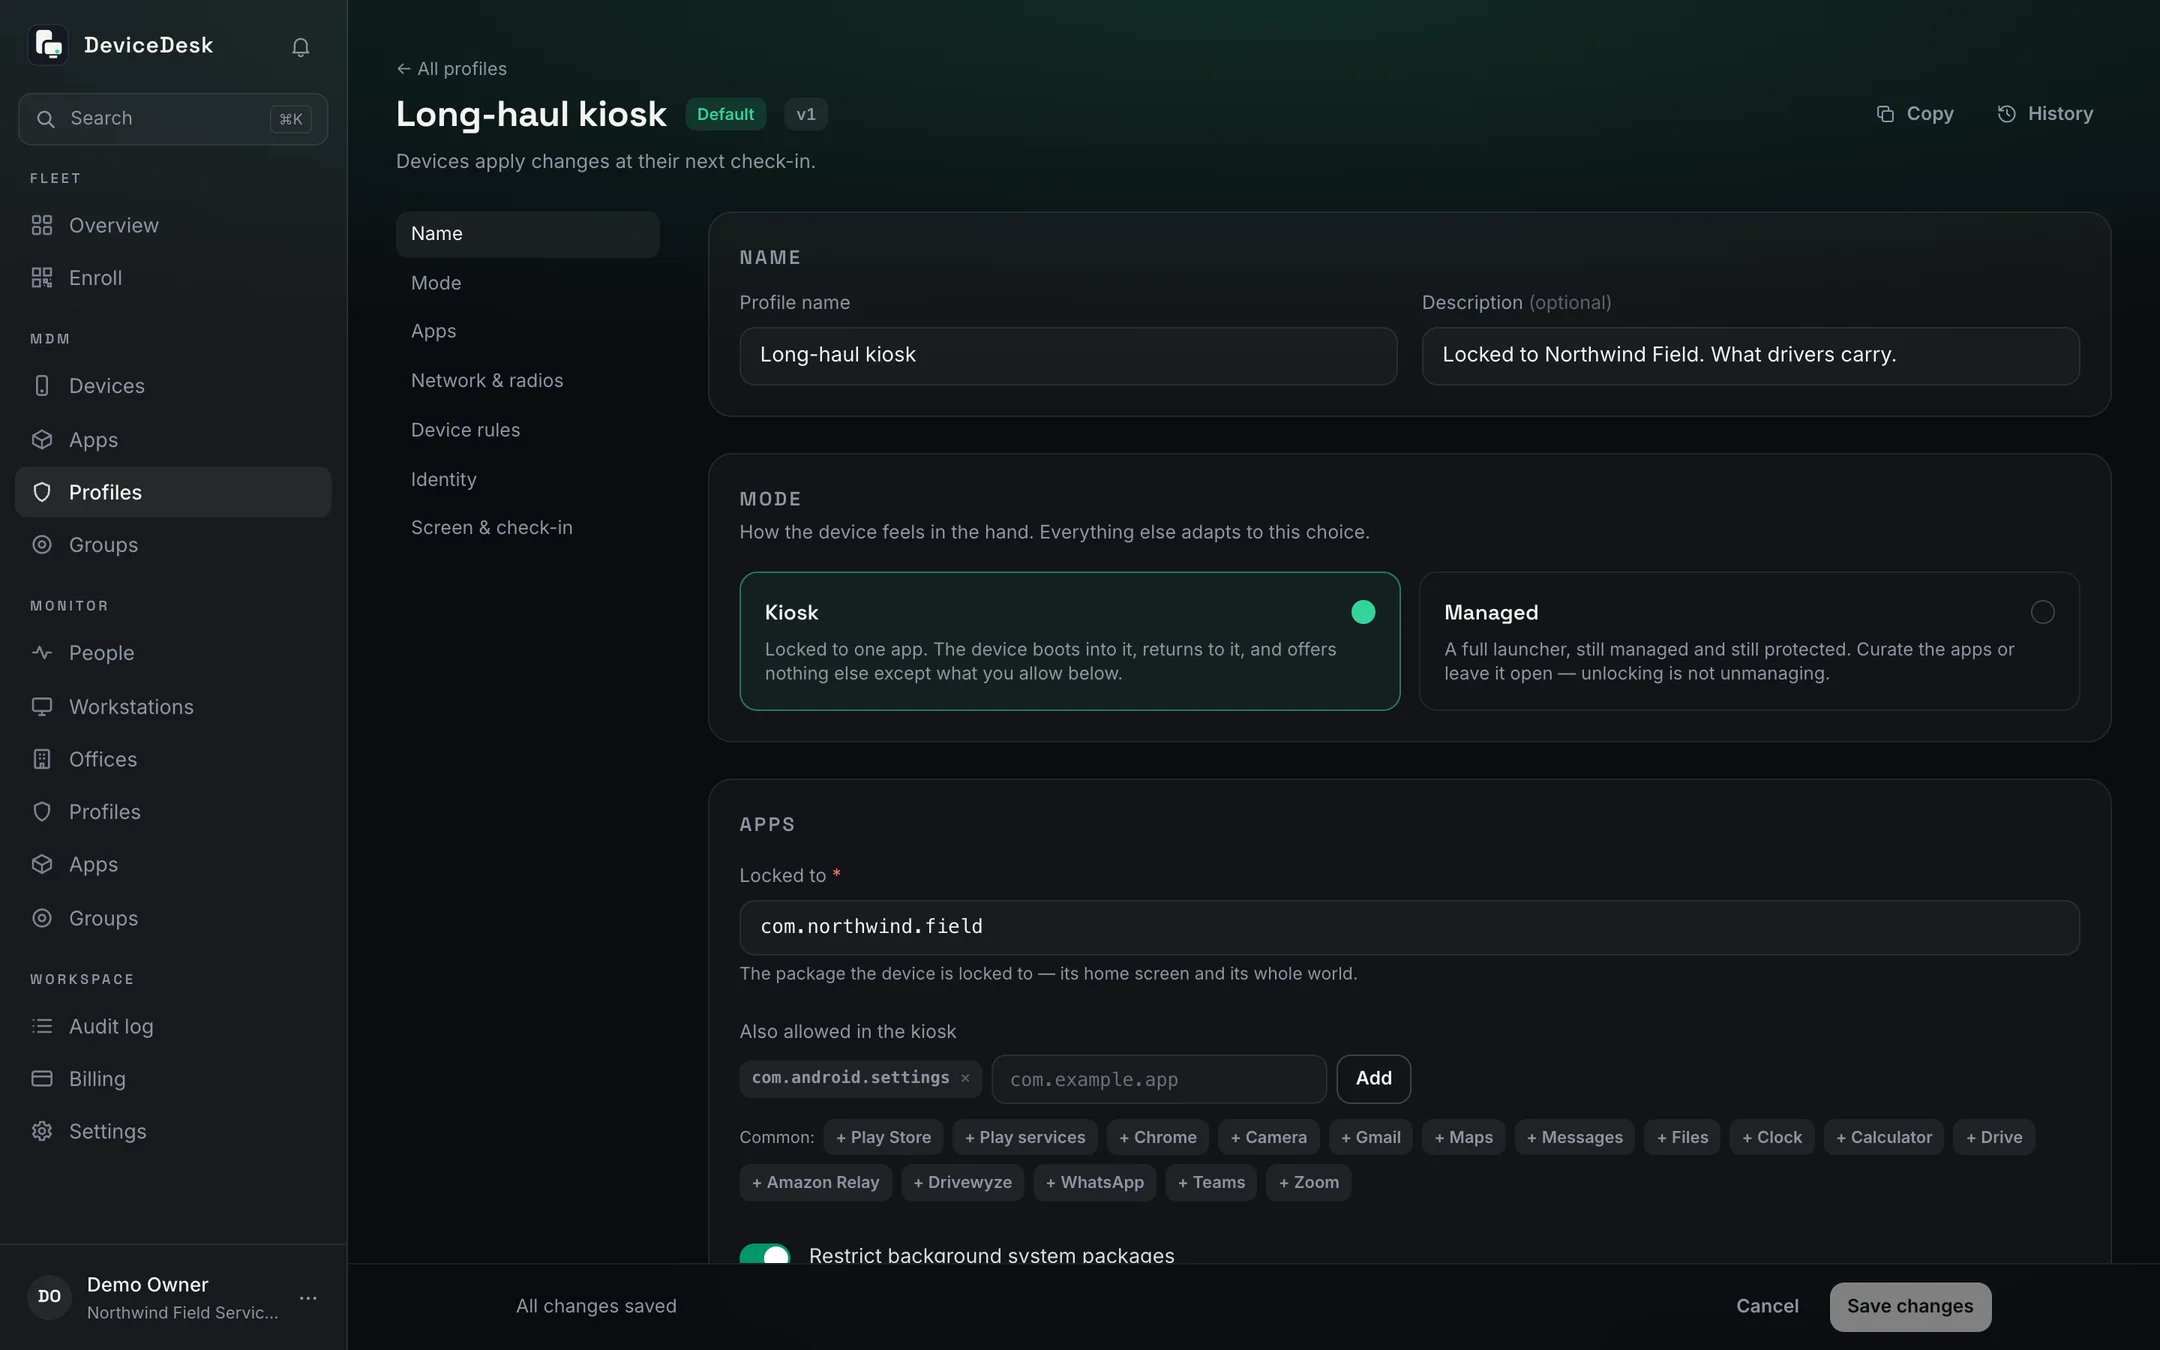The width and height of the screenshot is (2160, 1350).
Task: Add Clock common app
Action: (1772, 1137)
